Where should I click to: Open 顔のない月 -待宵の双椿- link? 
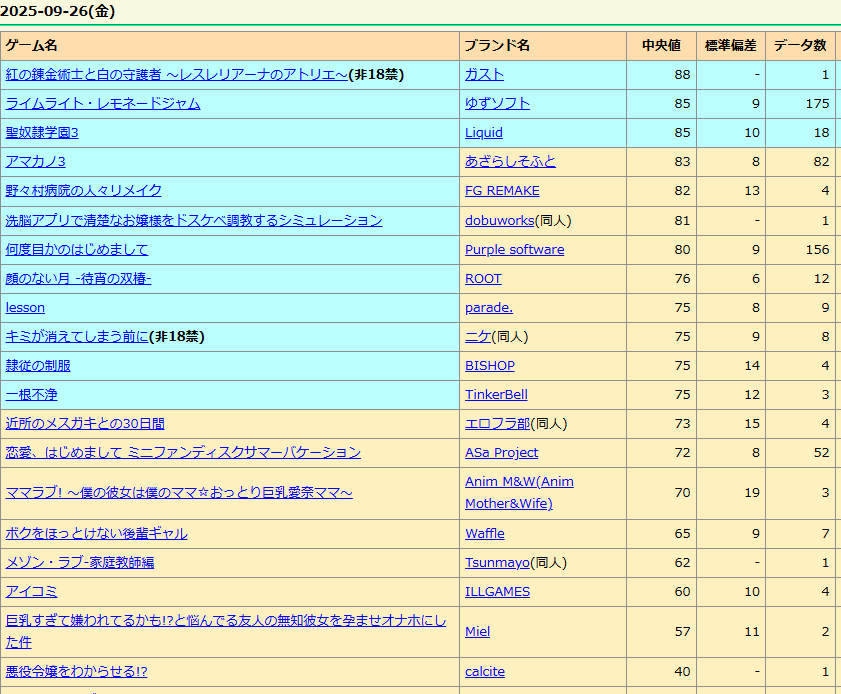click(x=78, y=278)
